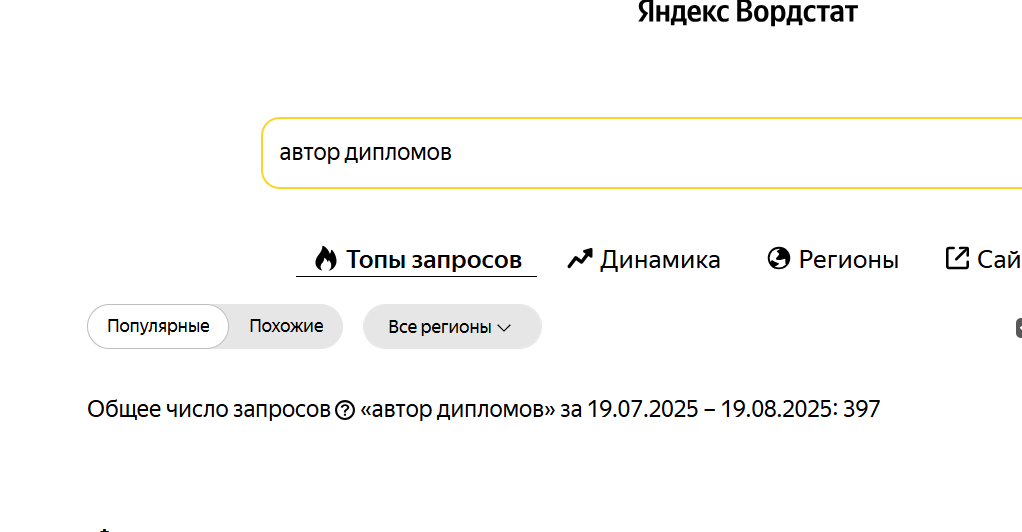Switch to the Похожие toggle option
The image size is (1022, 532).
coord(286,326)
